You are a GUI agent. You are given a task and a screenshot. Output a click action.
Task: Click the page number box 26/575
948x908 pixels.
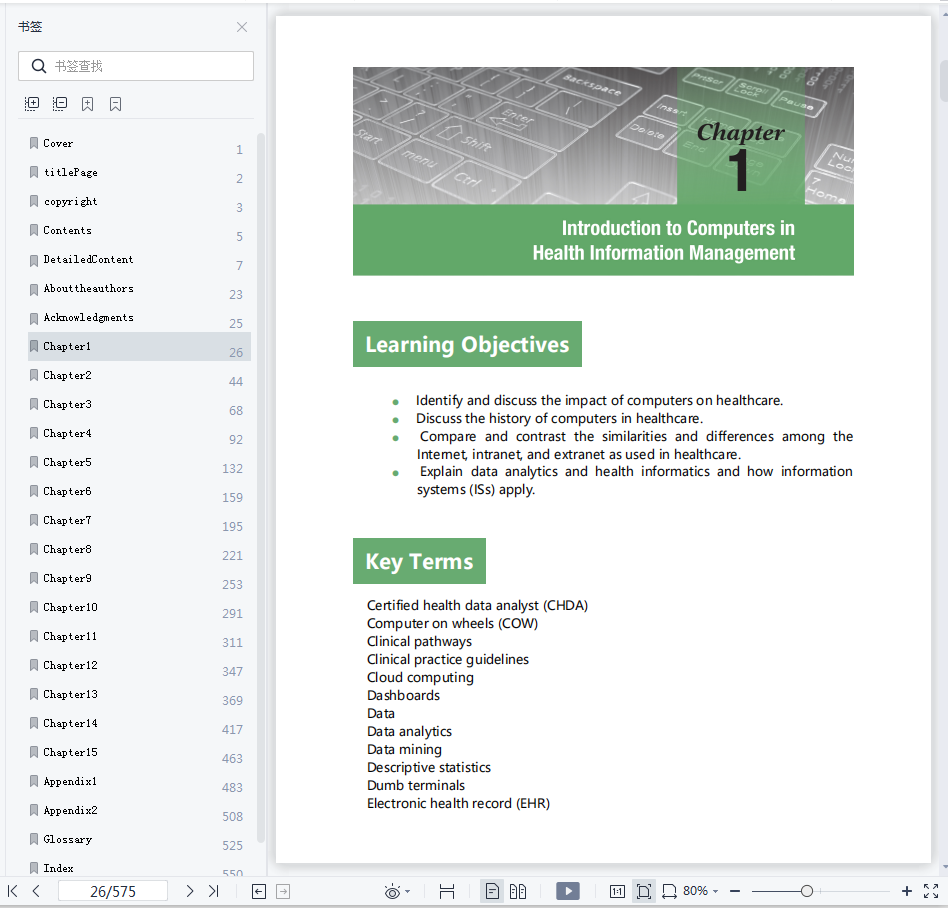(x=113, y=891)
